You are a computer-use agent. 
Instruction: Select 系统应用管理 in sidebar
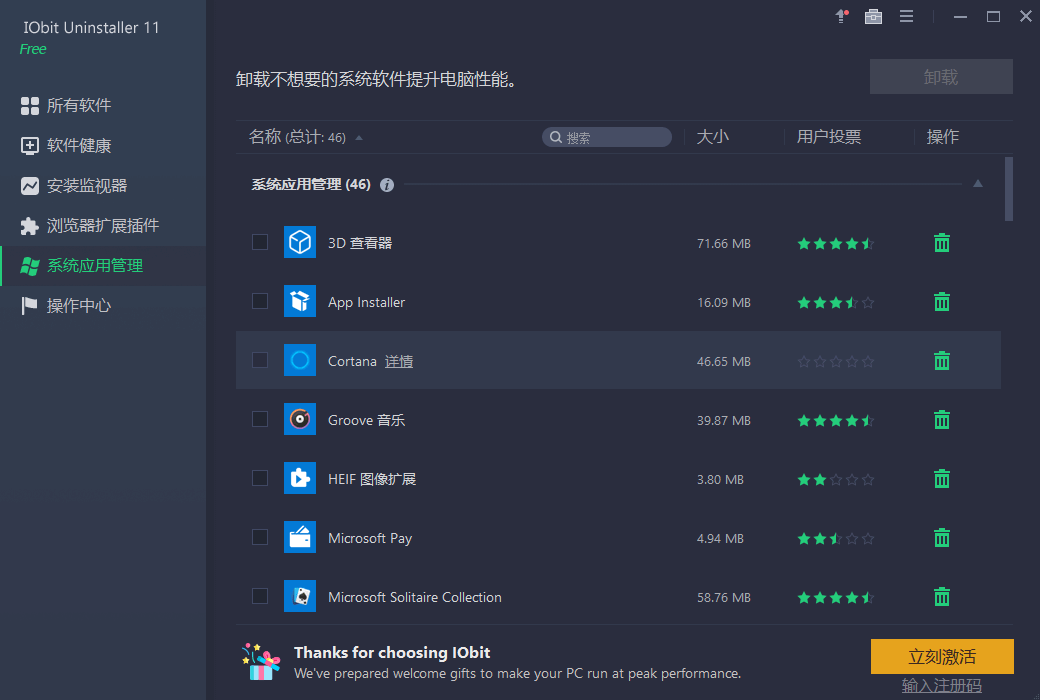(103, 266)
